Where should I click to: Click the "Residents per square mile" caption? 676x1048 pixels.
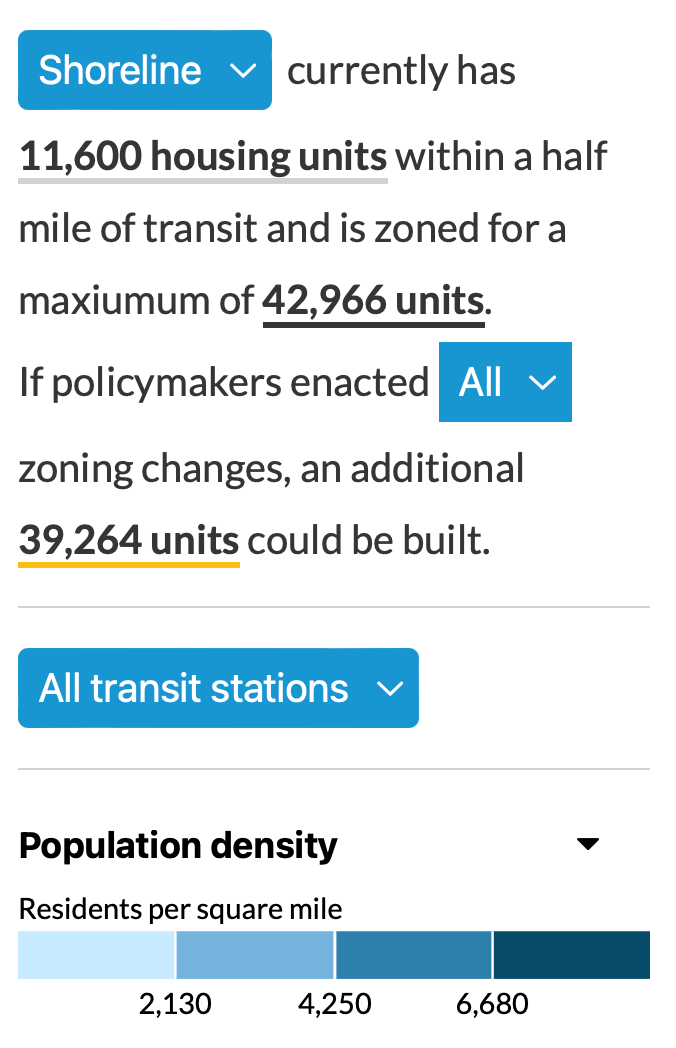tap(180, 909)
